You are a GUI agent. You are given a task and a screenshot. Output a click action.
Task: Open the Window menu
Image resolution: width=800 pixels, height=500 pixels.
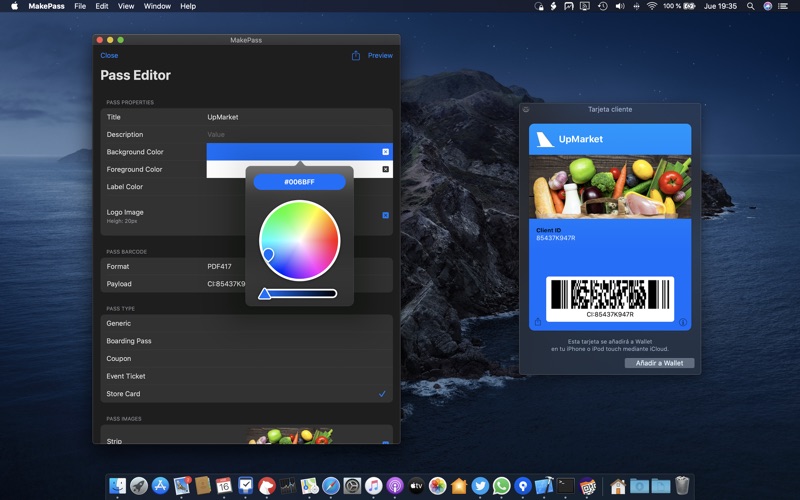tap(157, 6)
